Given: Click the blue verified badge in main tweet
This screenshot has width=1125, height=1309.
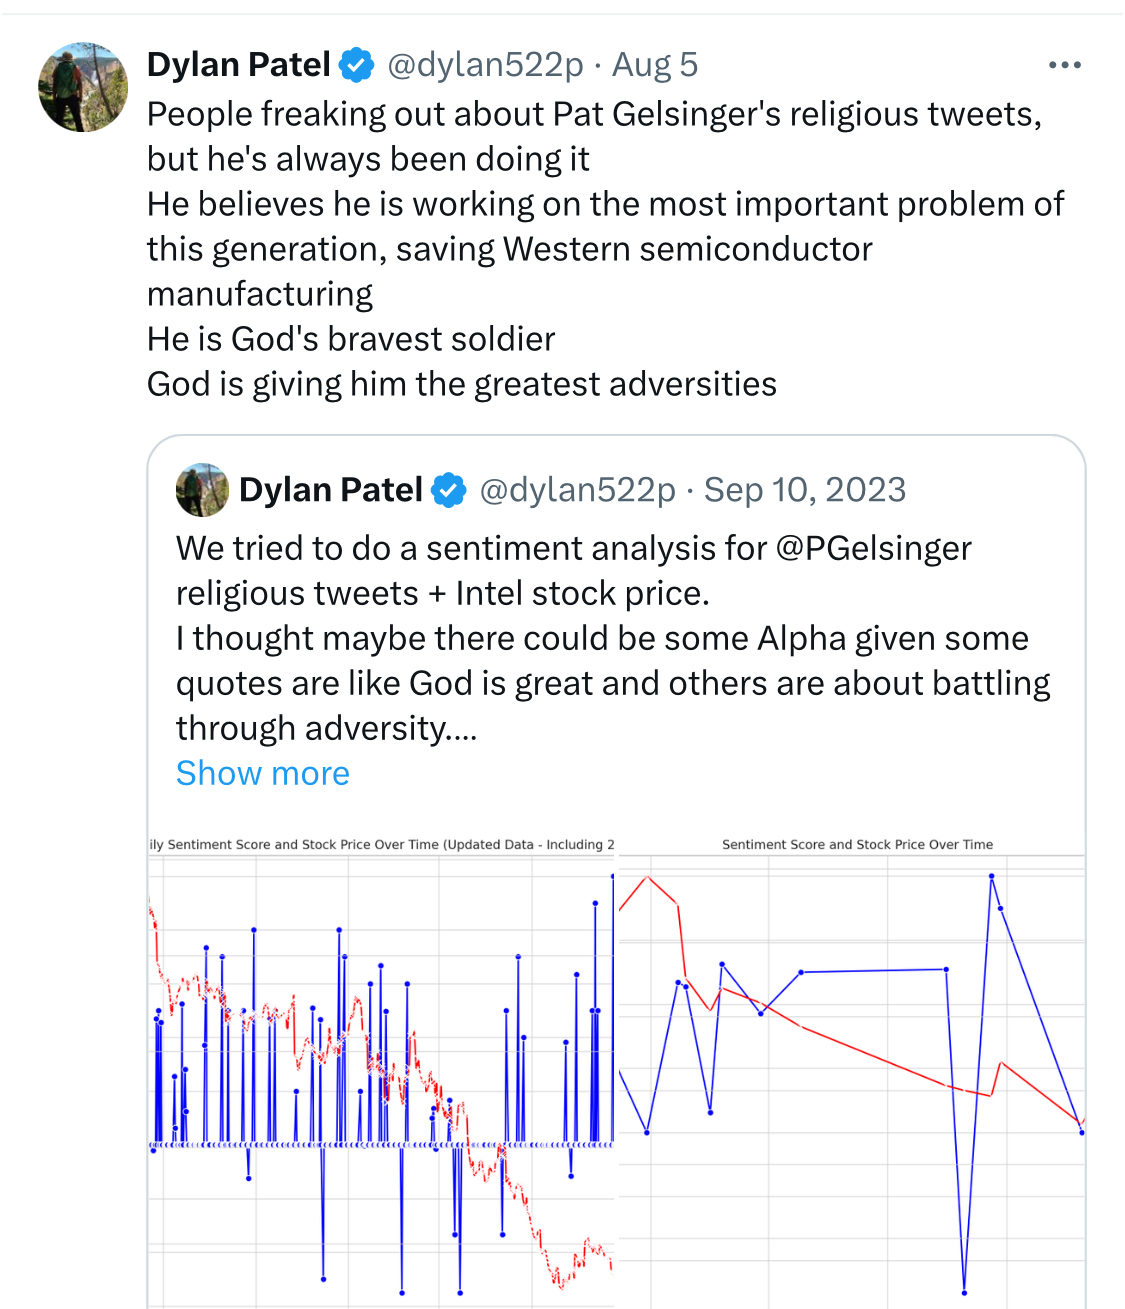Looking at the screenshot, I should click(356, 65).
